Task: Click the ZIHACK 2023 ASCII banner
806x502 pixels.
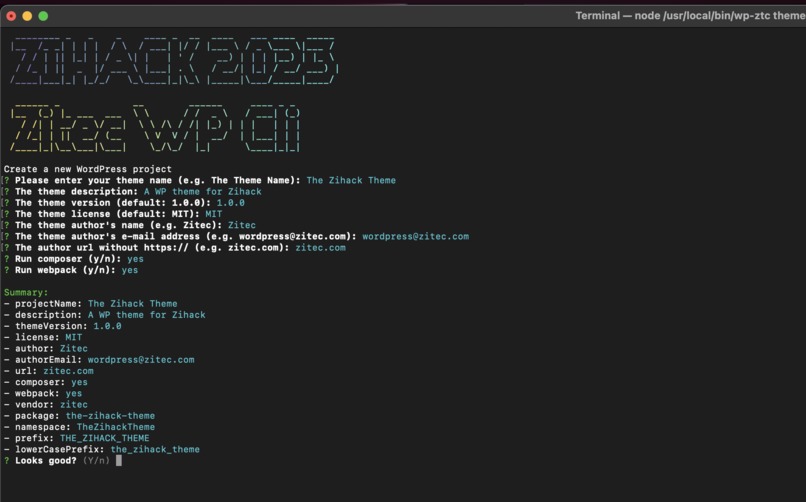Action: click(174, 60)
